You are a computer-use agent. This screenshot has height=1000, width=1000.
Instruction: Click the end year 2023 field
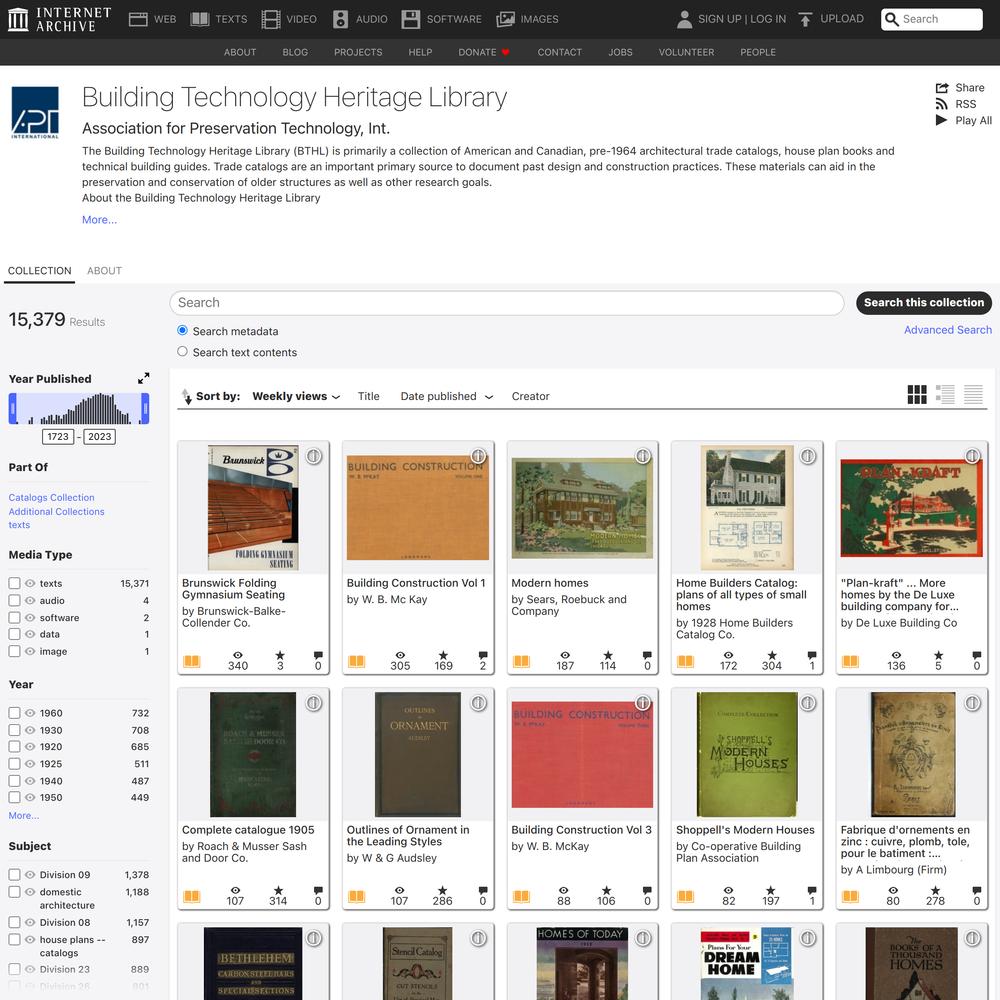coord(99,436)
